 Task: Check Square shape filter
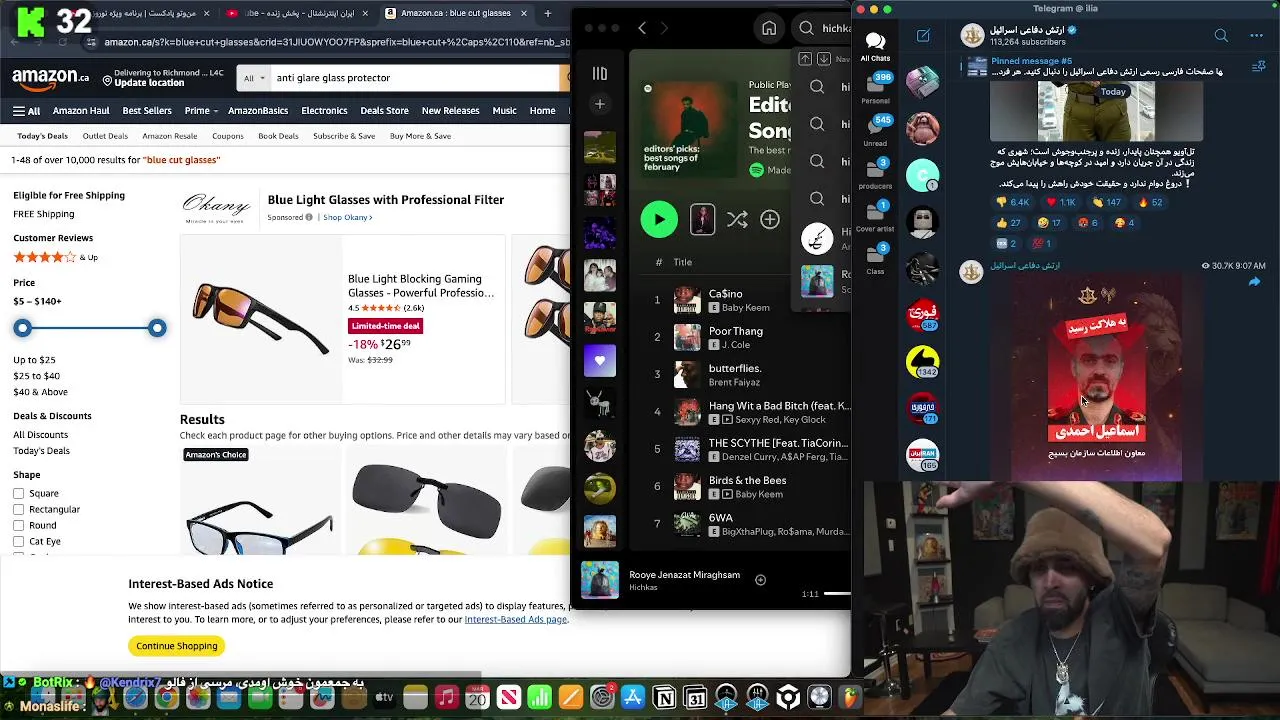click(19, 493)
